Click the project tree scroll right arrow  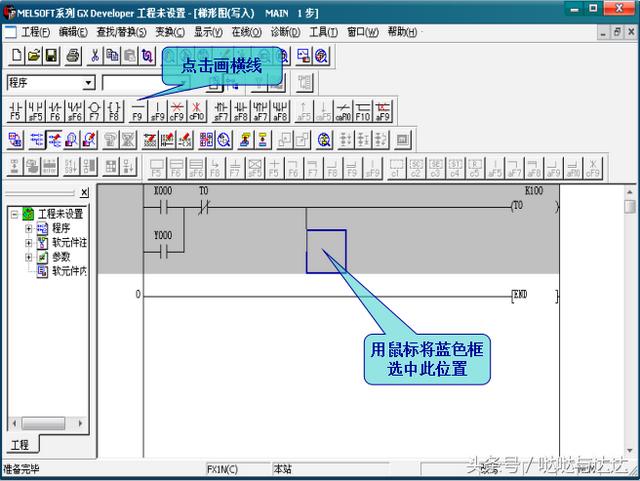pos(80,423)
